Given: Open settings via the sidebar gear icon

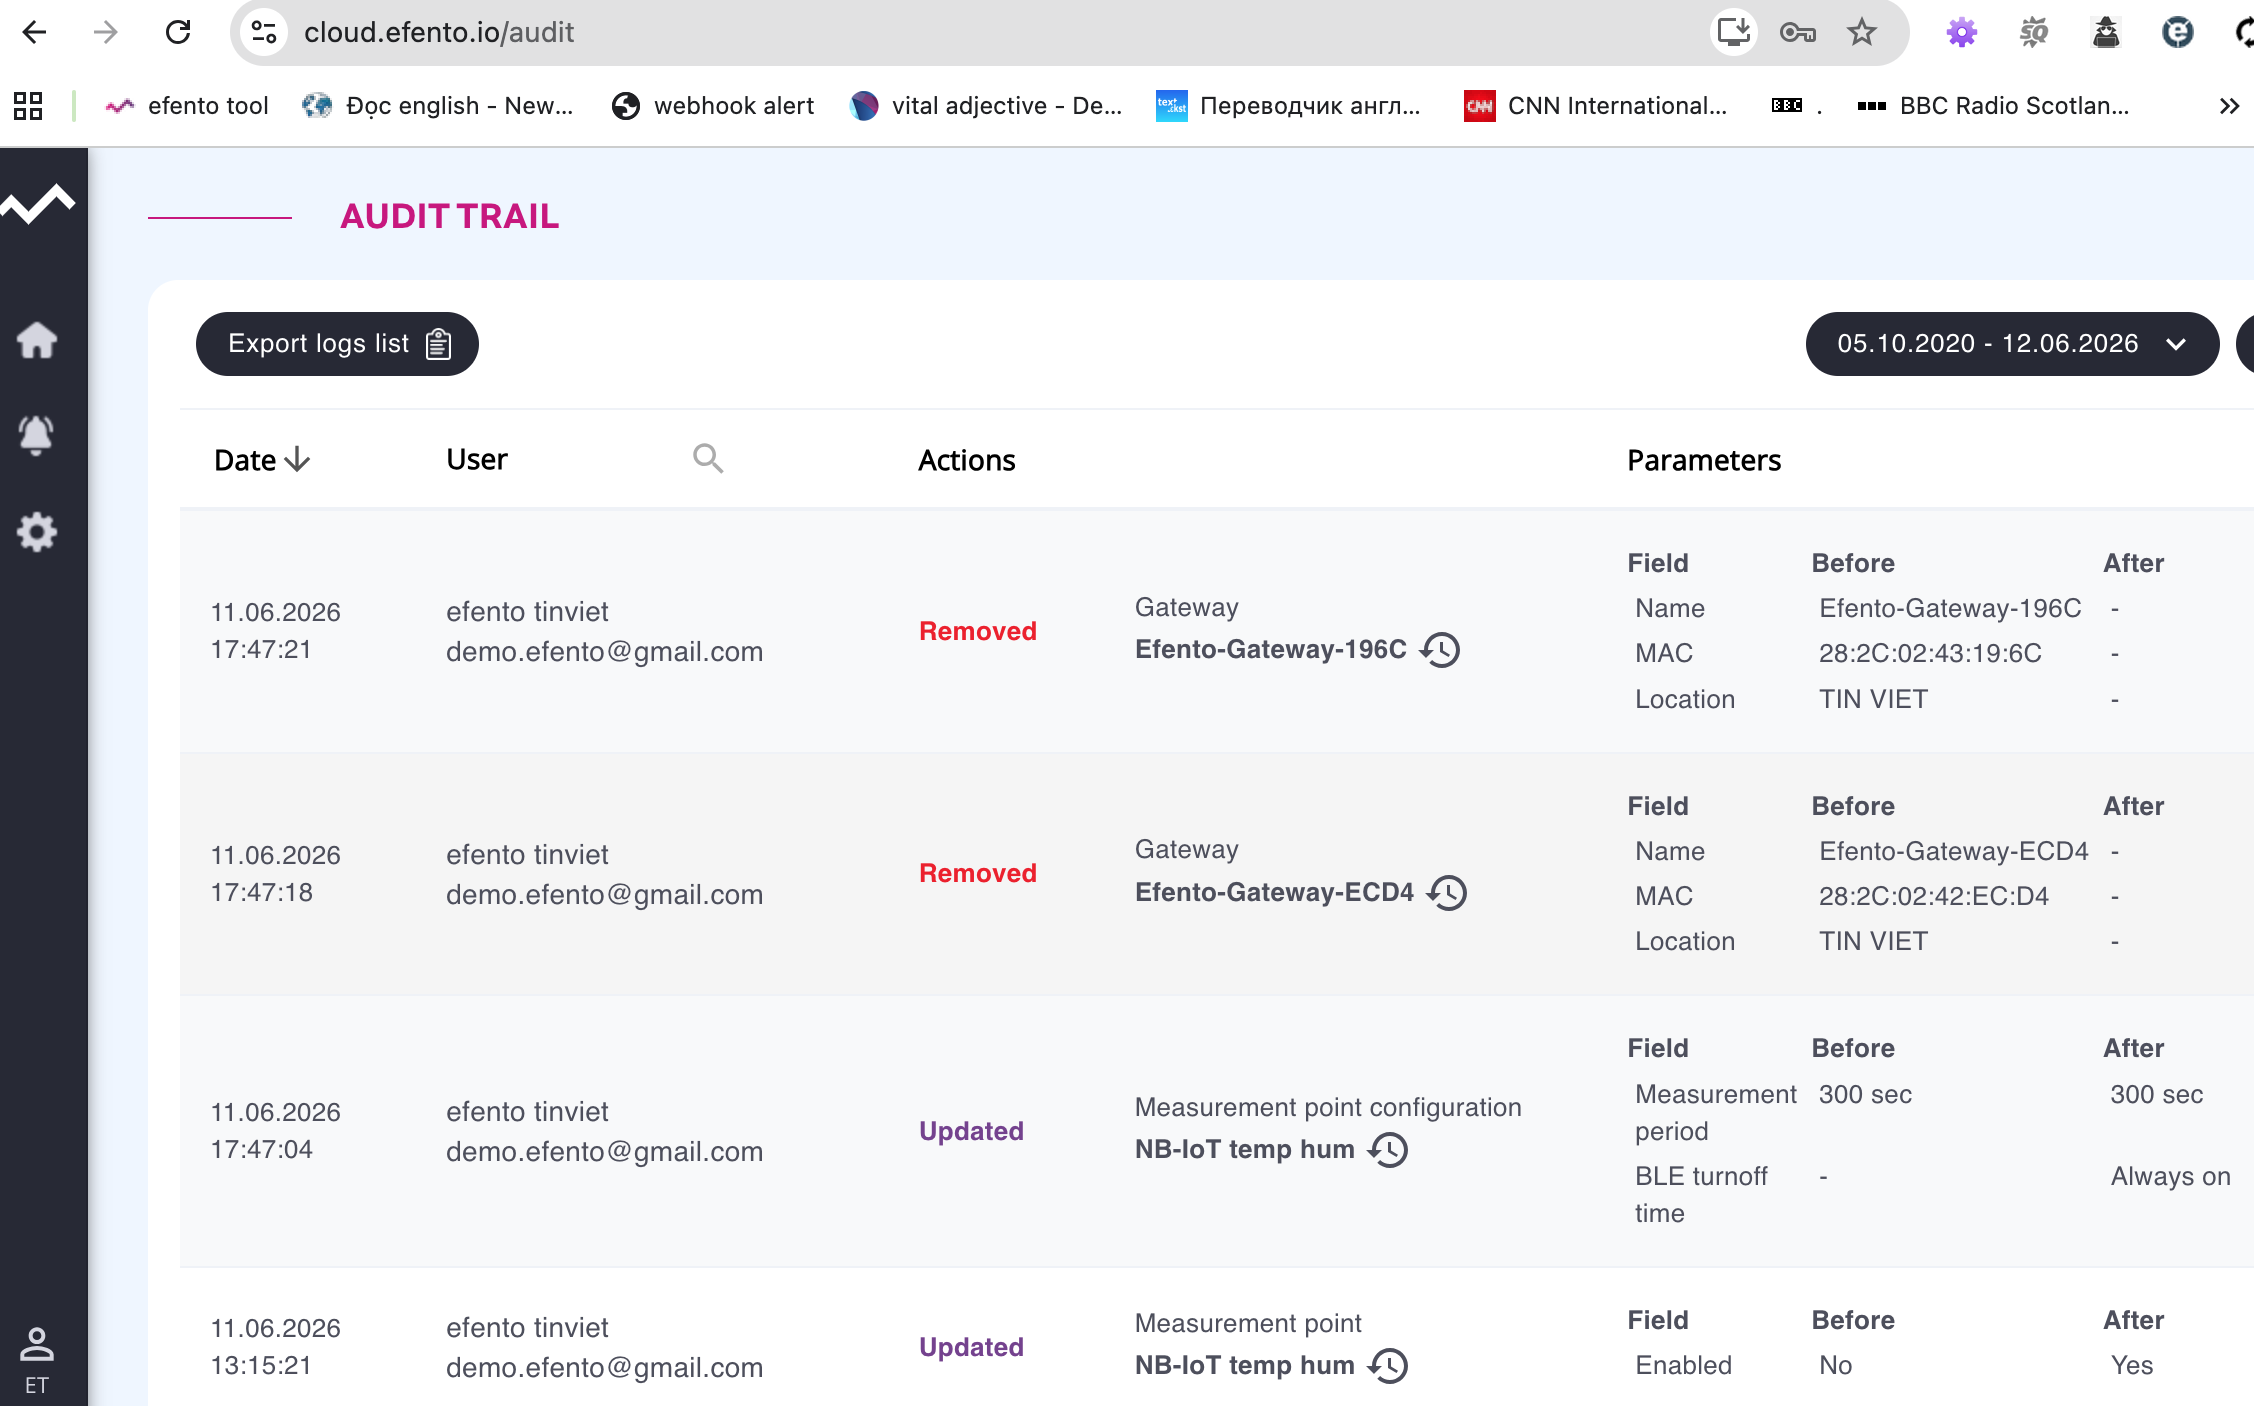Looking at the screenshot, I should point(37,532).
